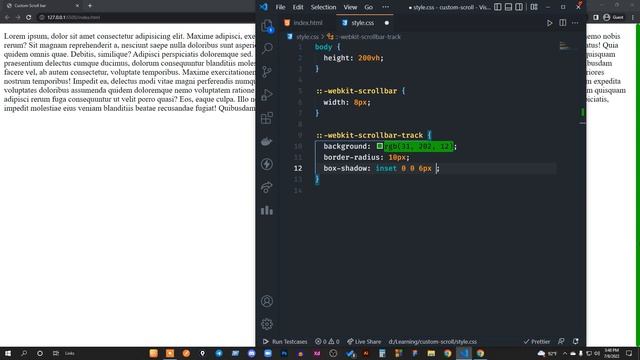Expand the overflow menu ellipsis after Go

[x=385, y=7]
